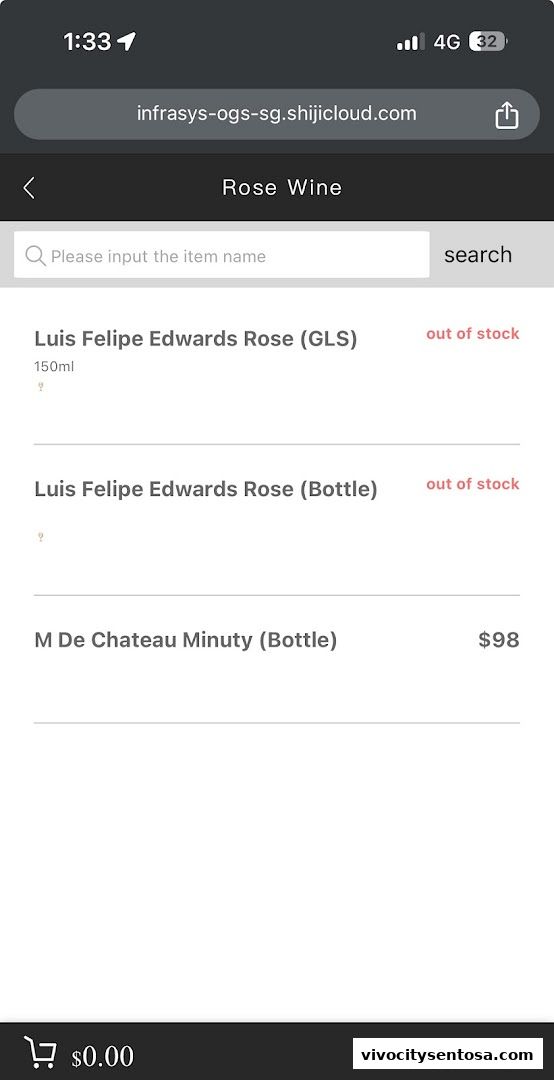554x1080 pixels.
Task: Select Luis Felipe Edwards Rose (Bottle) item
Action: [x=276, y=520]
